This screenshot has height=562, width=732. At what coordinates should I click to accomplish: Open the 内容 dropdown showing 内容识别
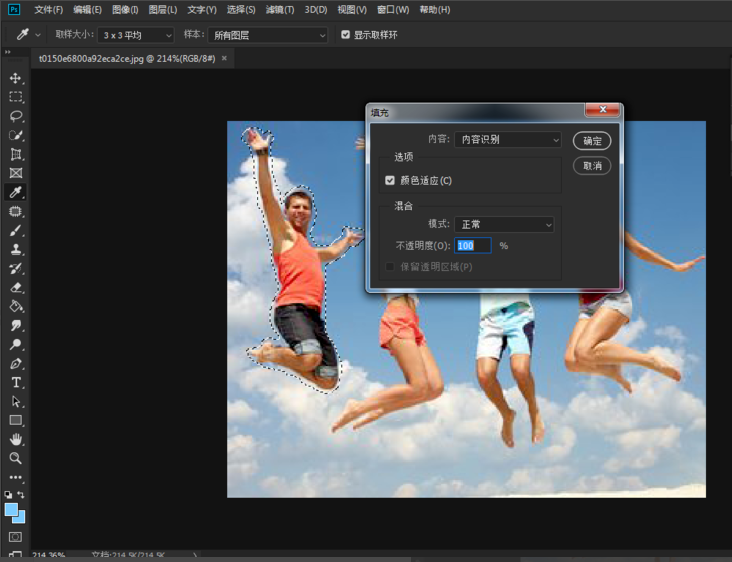click(x=507, y=140)
